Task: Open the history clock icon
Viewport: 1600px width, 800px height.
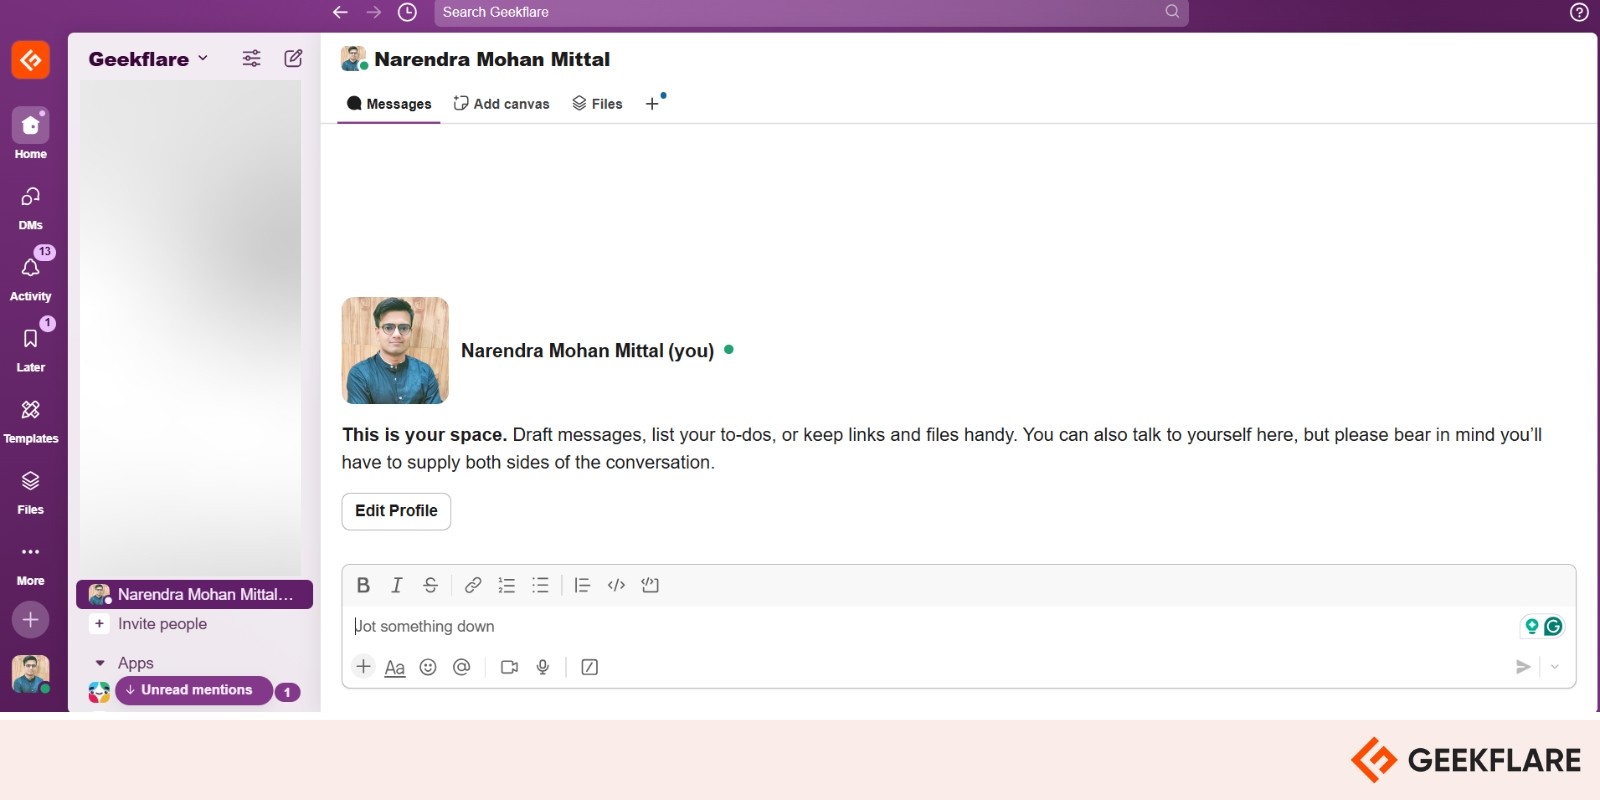Action: (x=407, y=12)
